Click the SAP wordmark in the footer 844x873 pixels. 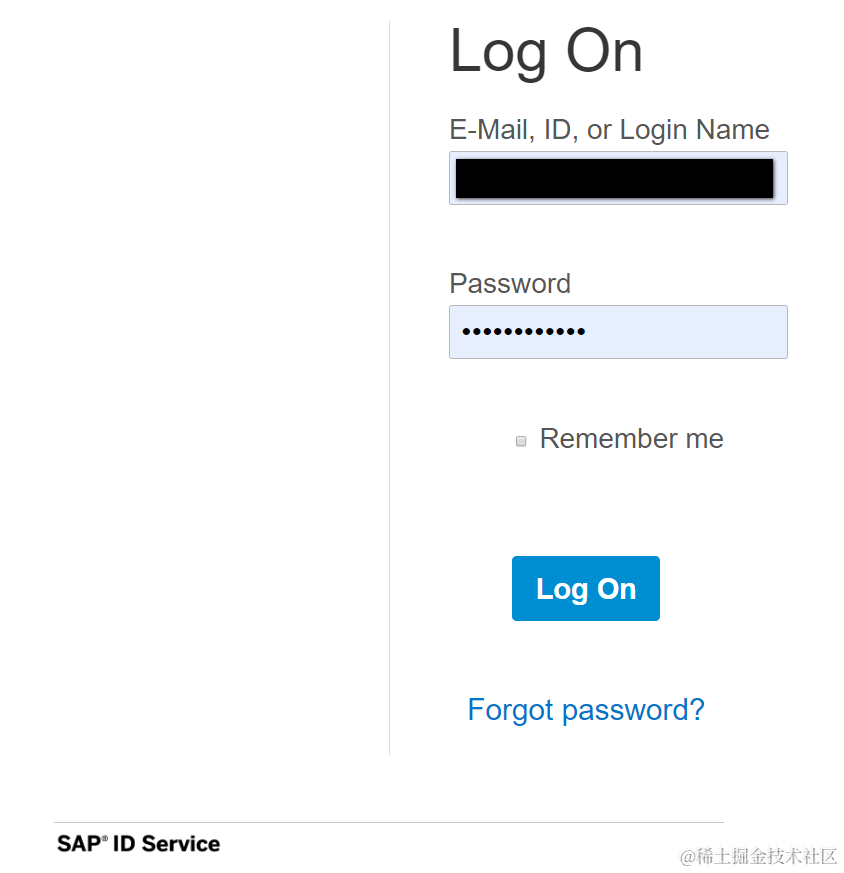click(77, 844)
